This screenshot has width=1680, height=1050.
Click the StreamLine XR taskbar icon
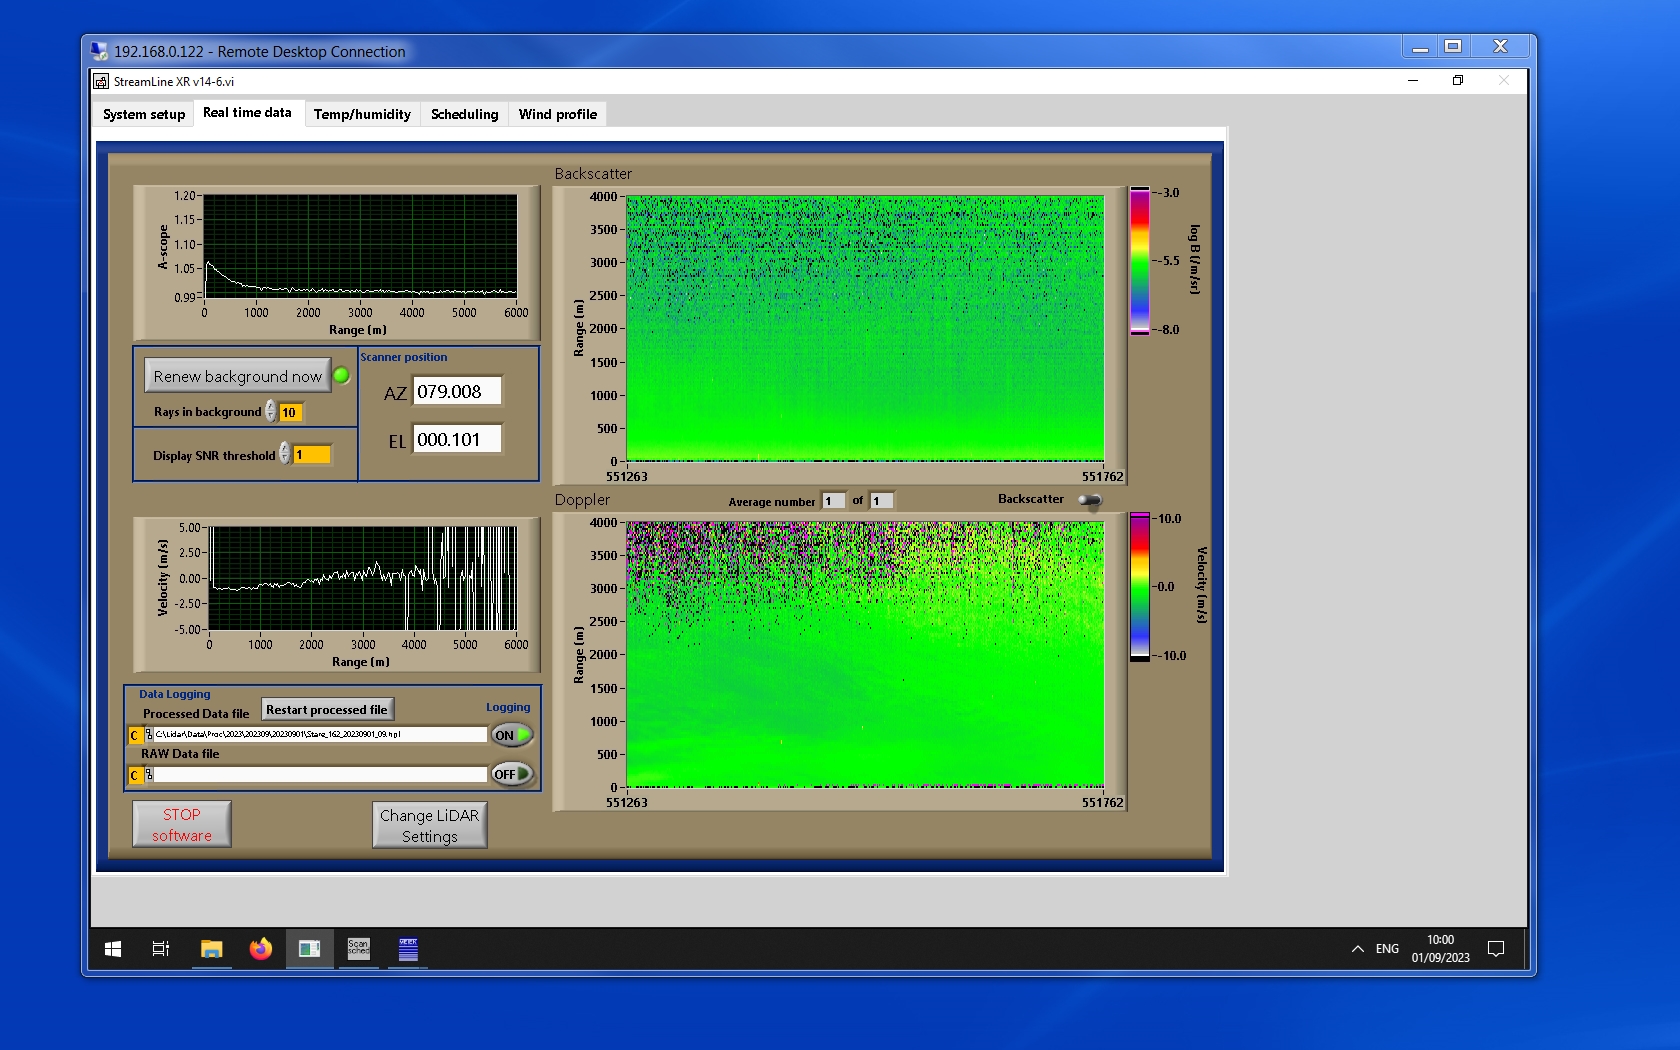pos(309,949)
